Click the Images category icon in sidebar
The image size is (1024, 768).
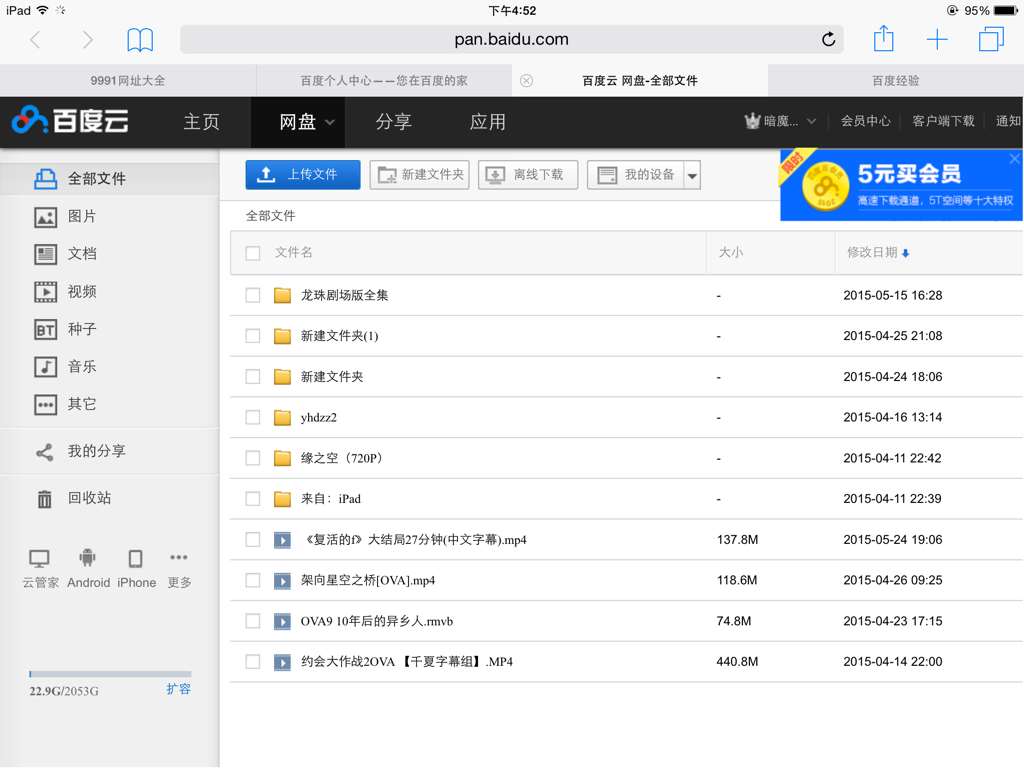(45, 217)
